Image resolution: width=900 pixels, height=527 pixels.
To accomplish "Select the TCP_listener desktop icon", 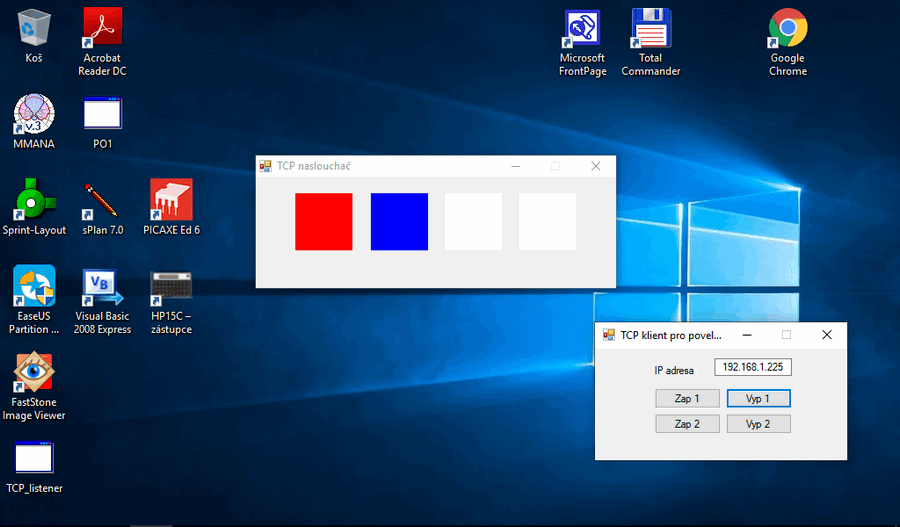I will 34,459.
